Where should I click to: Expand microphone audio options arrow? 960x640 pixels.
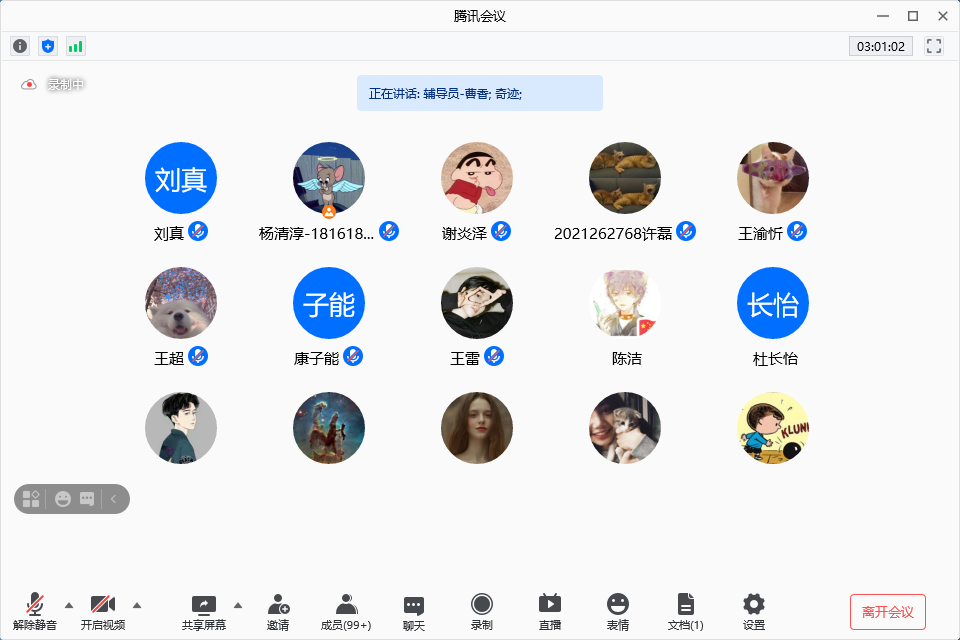69,604
